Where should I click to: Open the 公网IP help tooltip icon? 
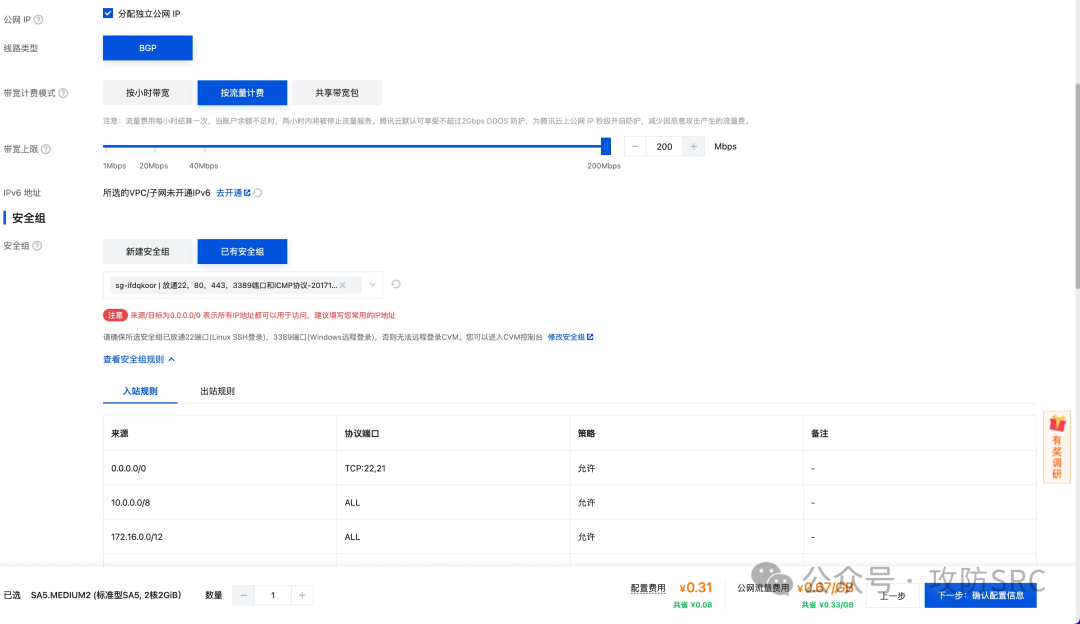(39, 19)
